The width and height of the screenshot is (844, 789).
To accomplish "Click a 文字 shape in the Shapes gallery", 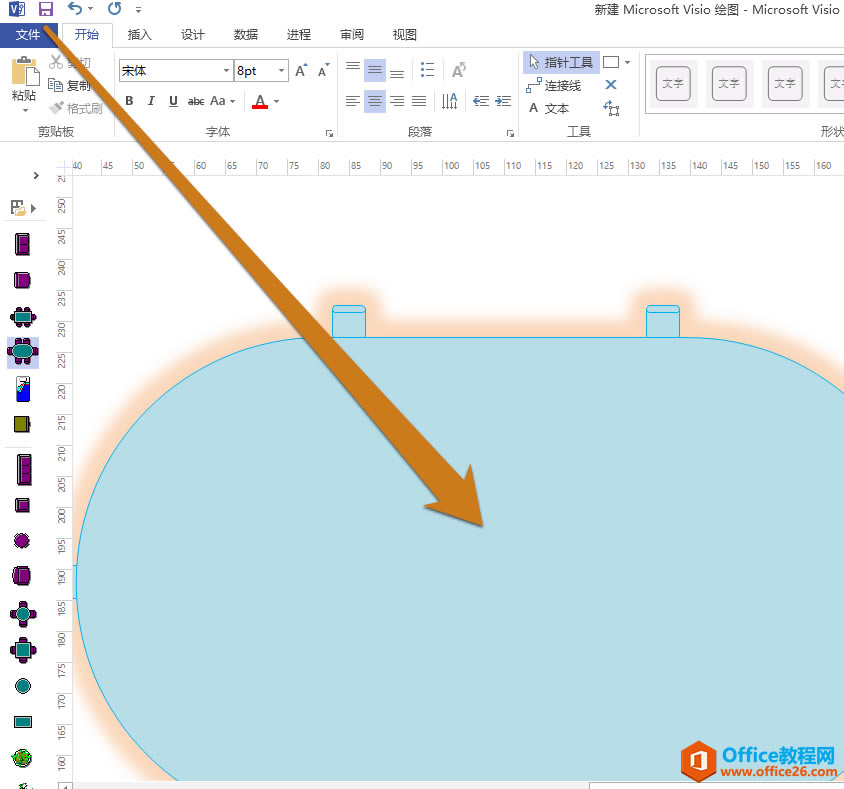I will [x=673, y=84].
